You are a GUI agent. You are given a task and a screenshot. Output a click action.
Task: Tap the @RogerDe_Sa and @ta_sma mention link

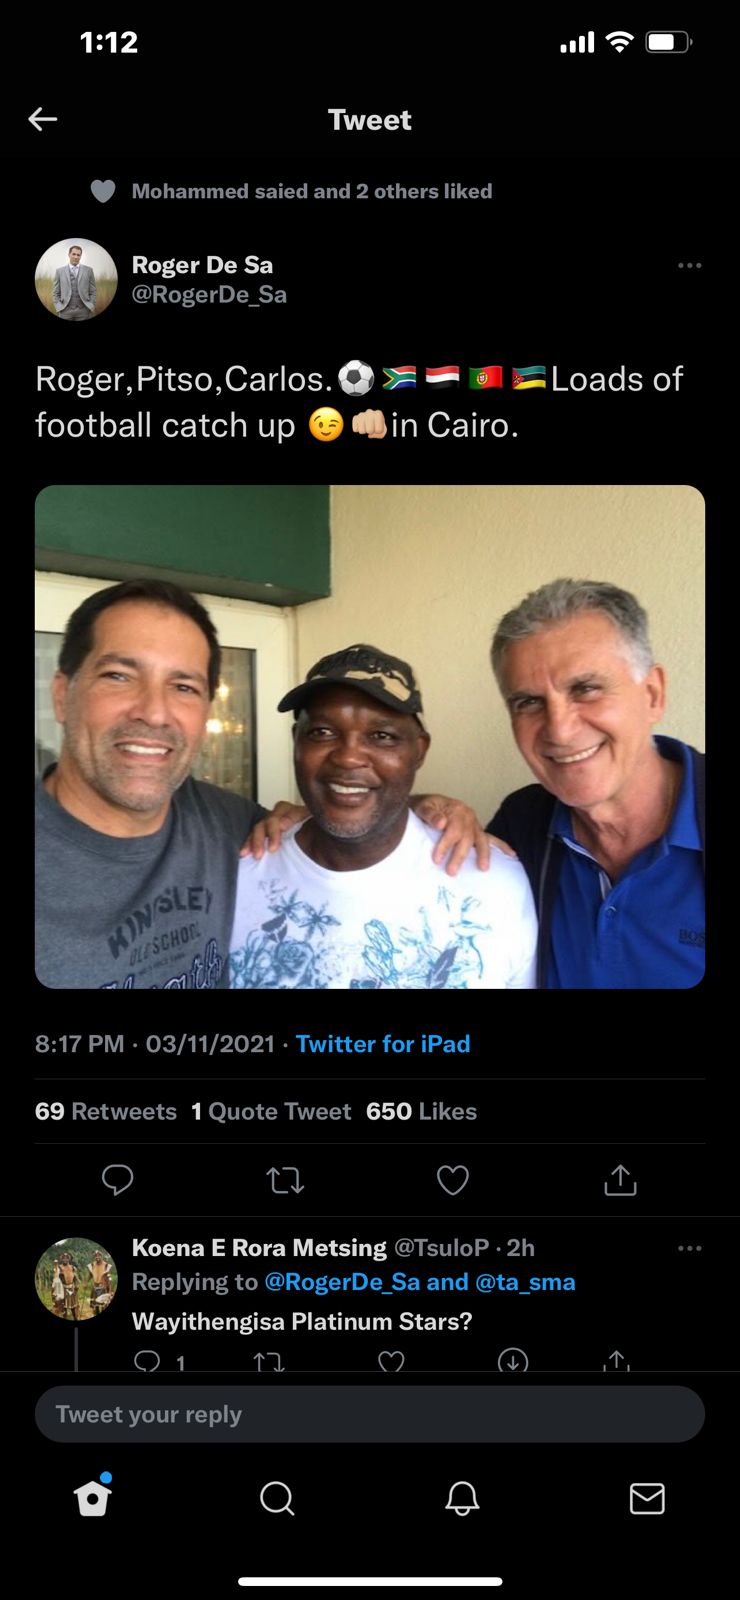point(419,1282)
